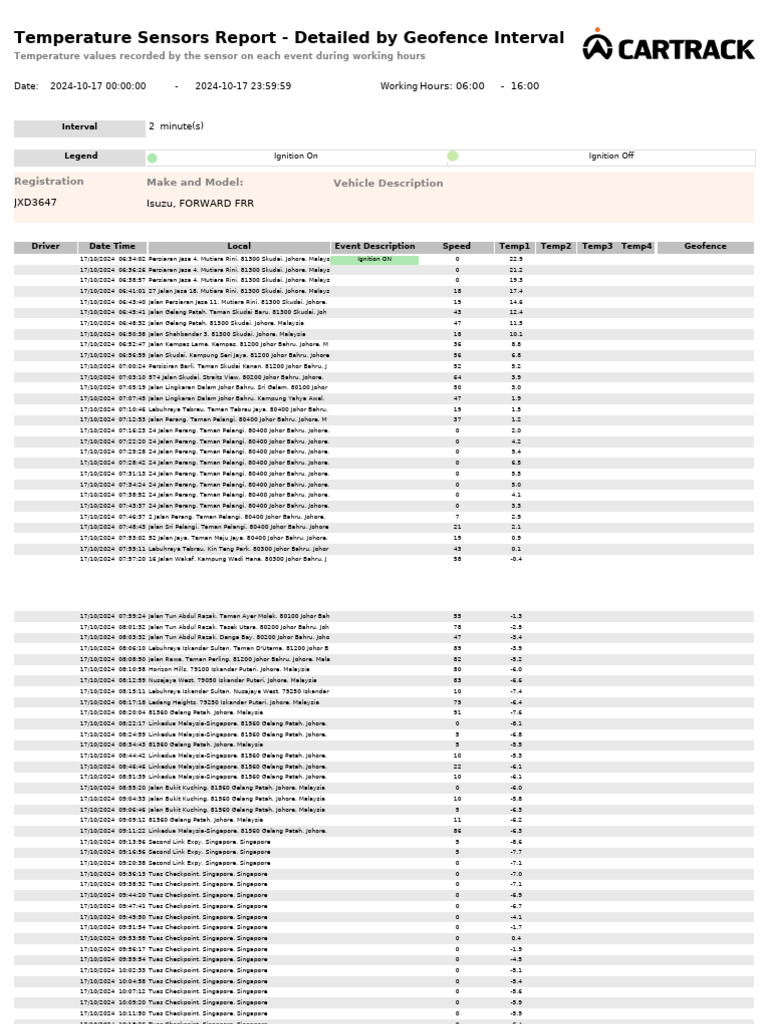
Task: Click the '16 Jalan Wakaf' location row
Action: (x=384, y=560)
